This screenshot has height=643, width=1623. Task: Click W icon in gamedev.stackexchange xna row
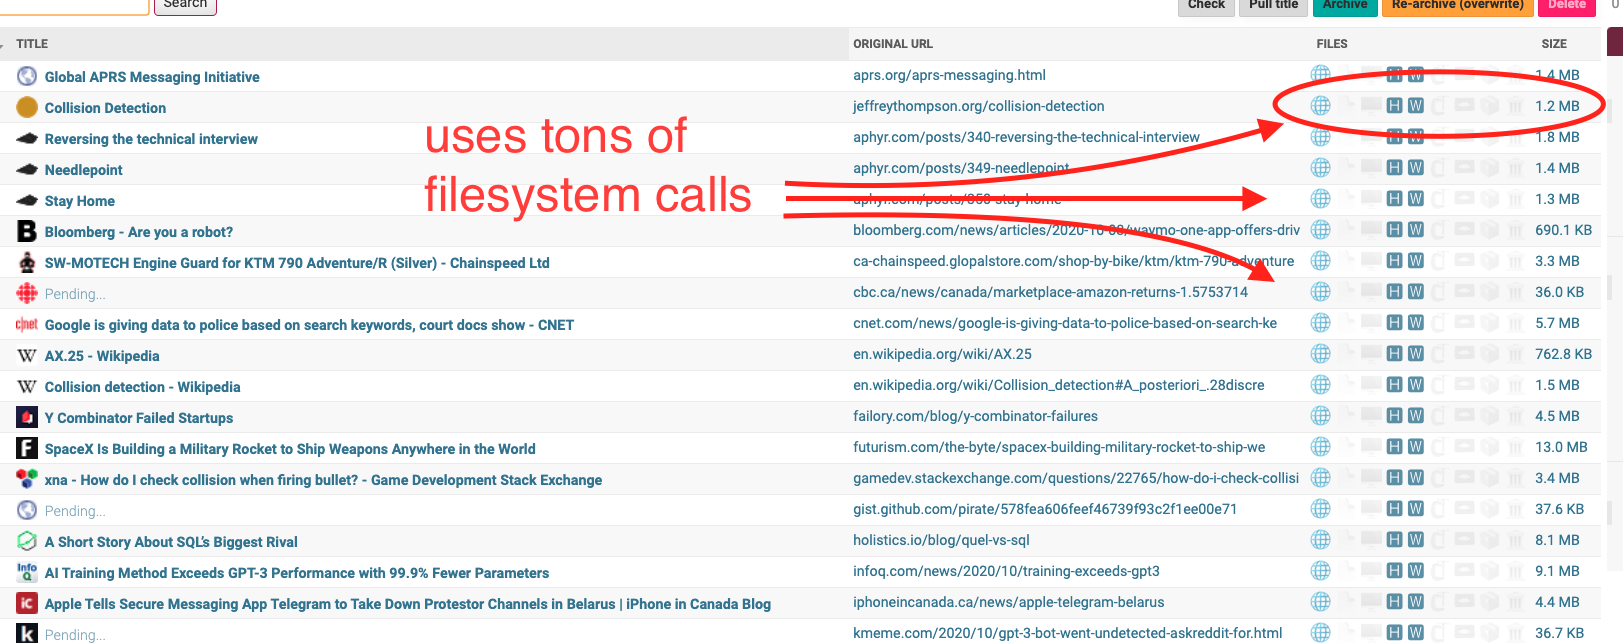[x=1416, y=478]
